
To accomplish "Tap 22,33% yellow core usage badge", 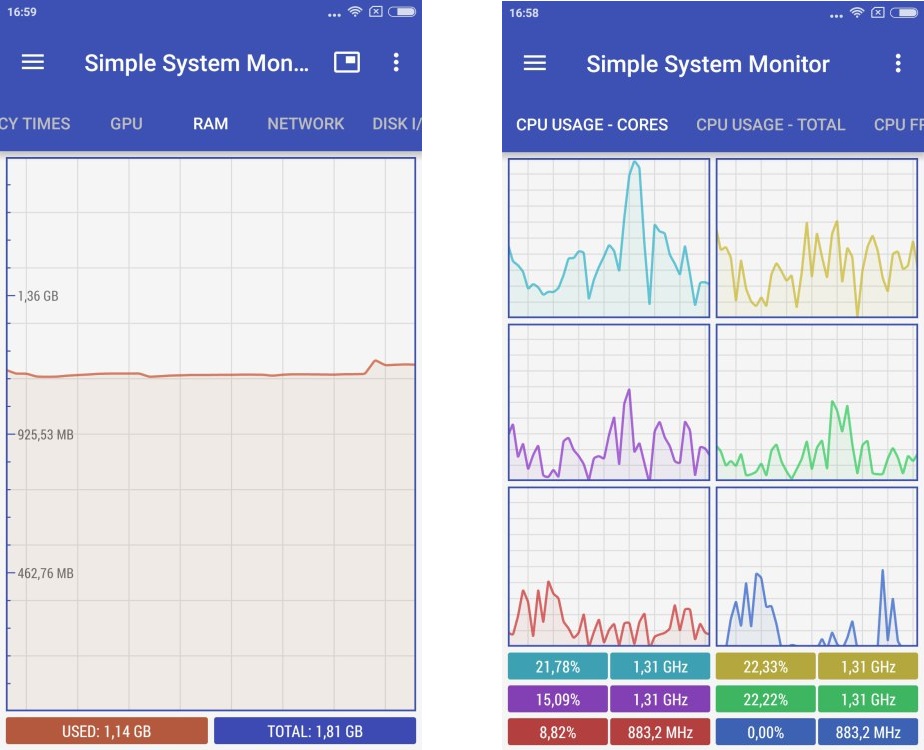I will click(765, 666).
